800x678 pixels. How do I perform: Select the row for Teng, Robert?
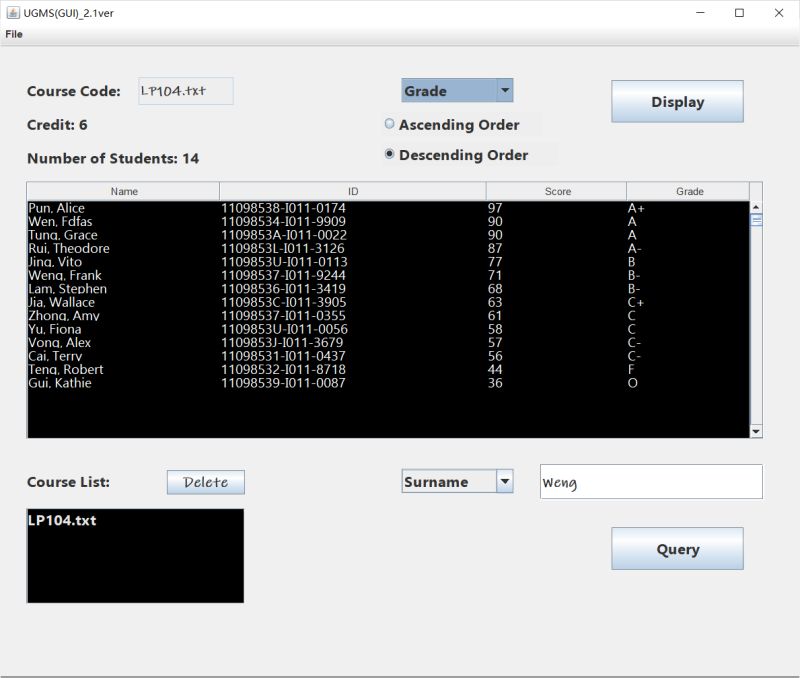388,369
